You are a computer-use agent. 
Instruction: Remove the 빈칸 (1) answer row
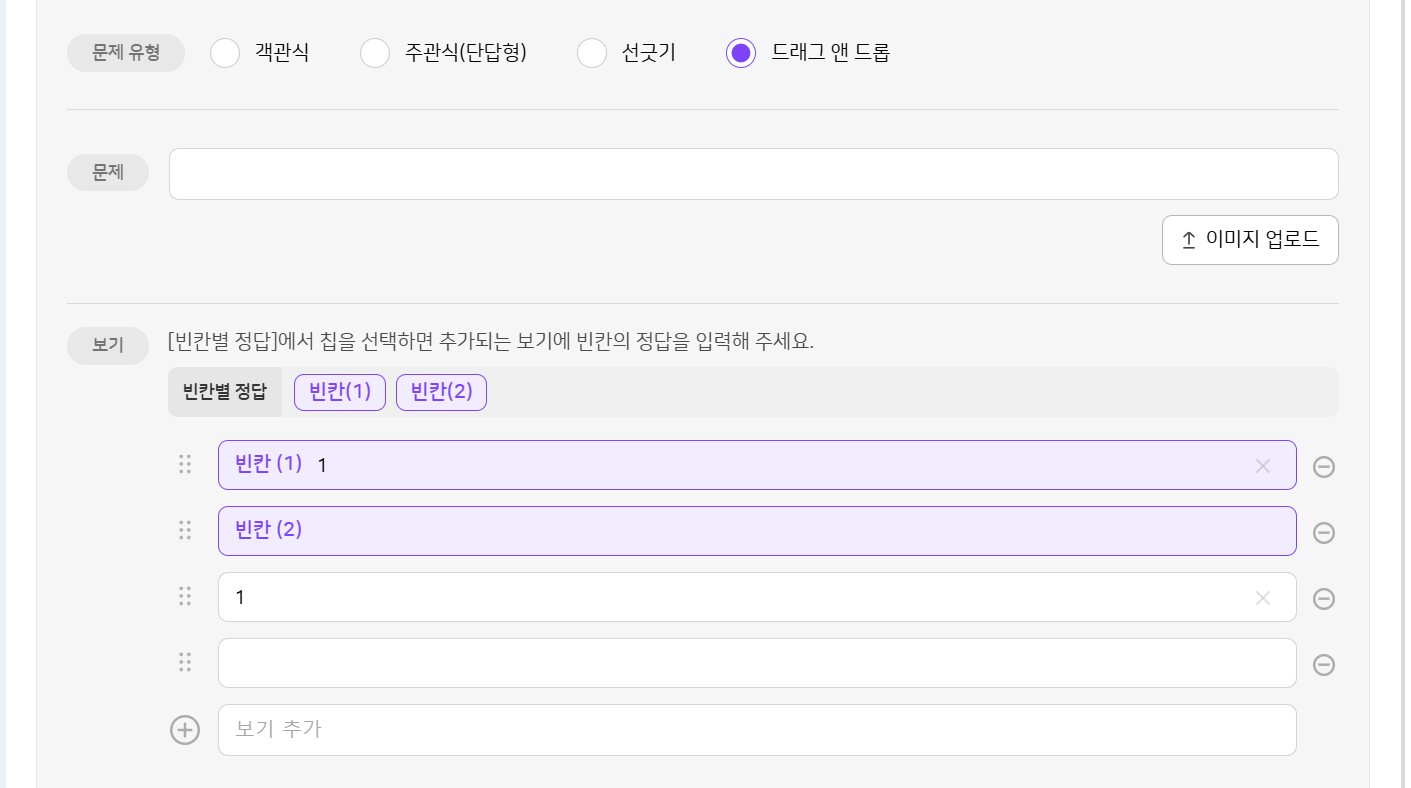point(1324,467)
